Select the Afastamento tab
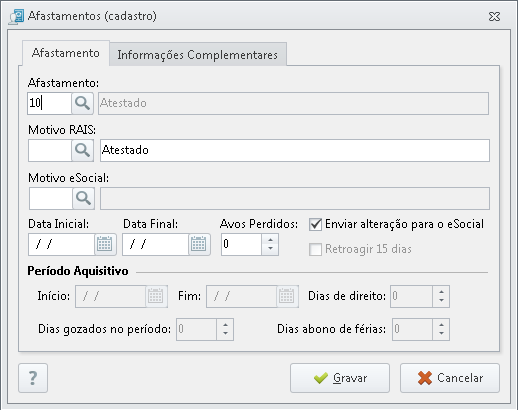 [x=66, y=53]
